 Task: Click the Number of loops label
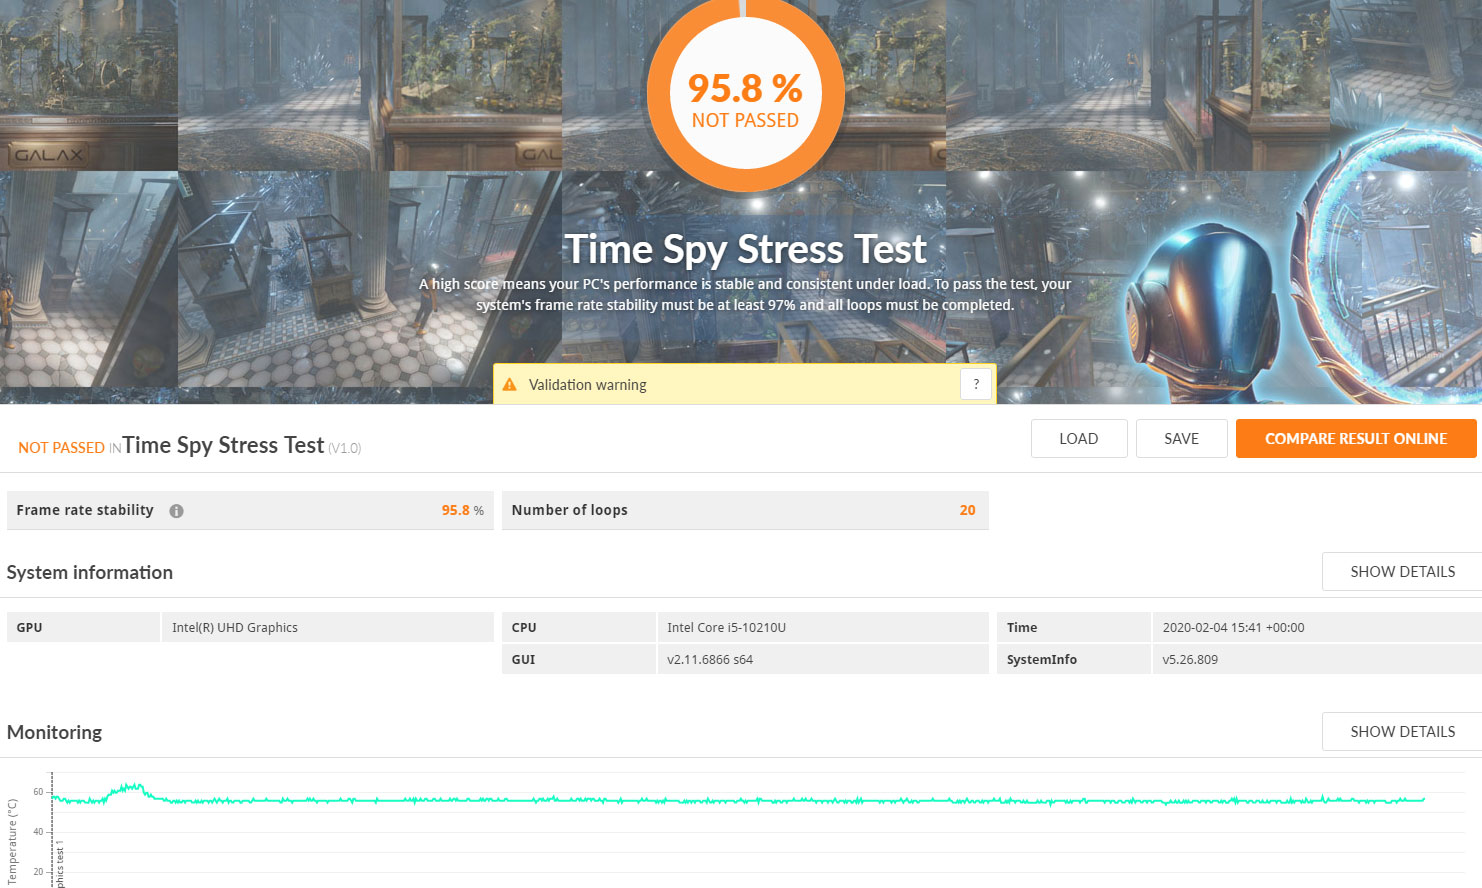click(569, 510)
